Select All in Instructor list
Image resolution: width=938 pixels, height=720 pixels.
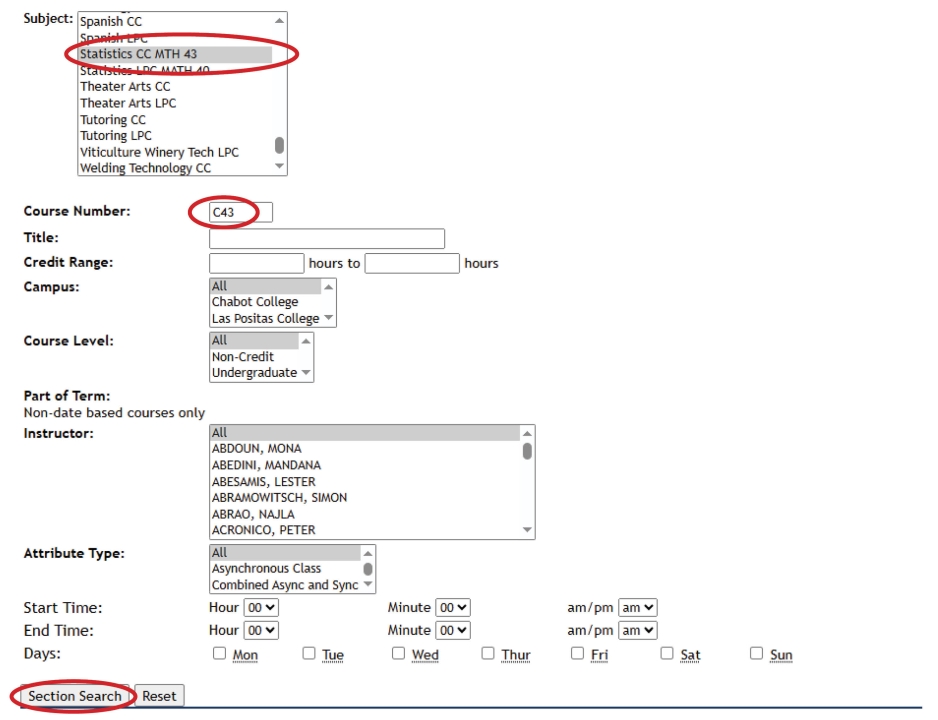click(x=366, y=432)
